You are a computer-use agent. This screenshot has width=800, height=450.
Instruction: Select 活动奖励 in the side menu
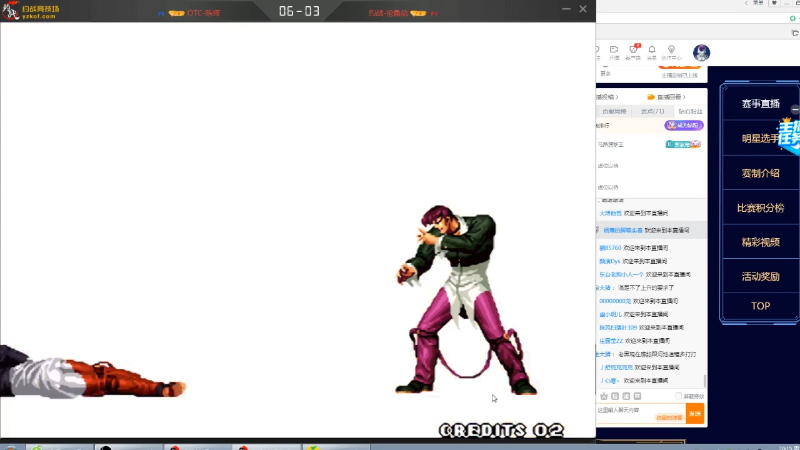point(760,277)
